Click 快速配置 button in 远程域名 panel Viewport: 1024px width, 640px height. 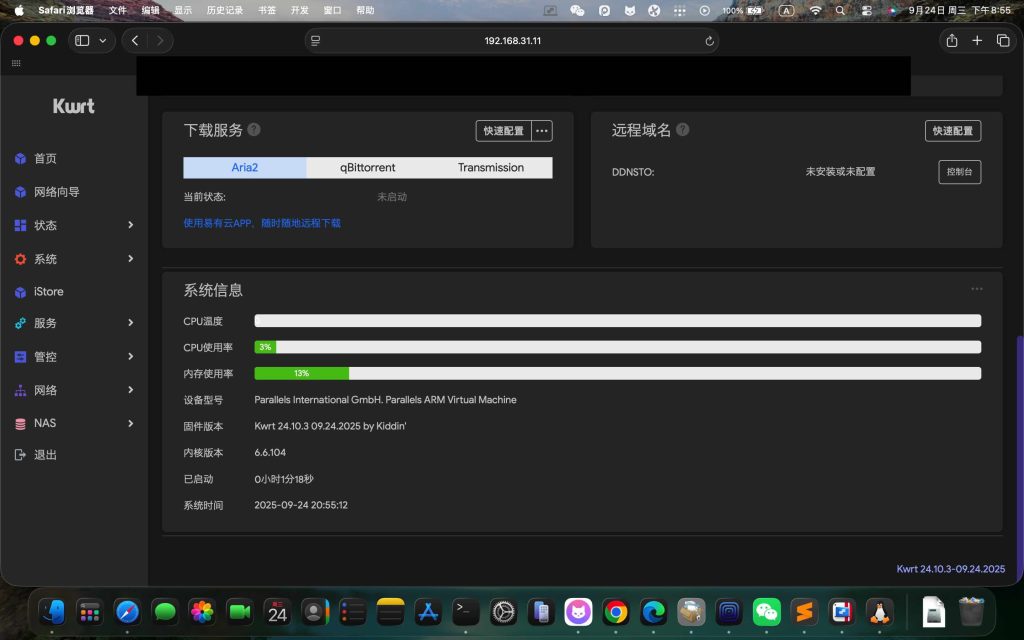click(x=952, y=131)
